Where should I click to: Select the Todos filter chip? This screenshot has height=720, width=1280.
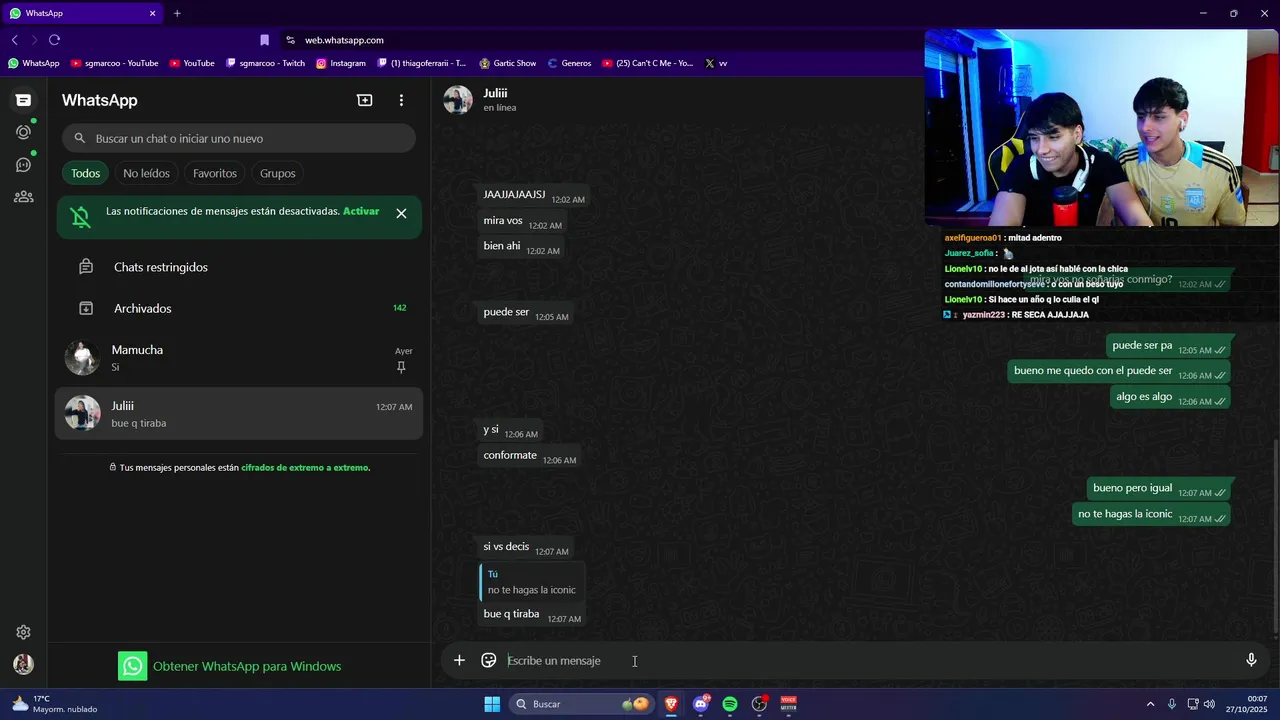pos(85,173)
